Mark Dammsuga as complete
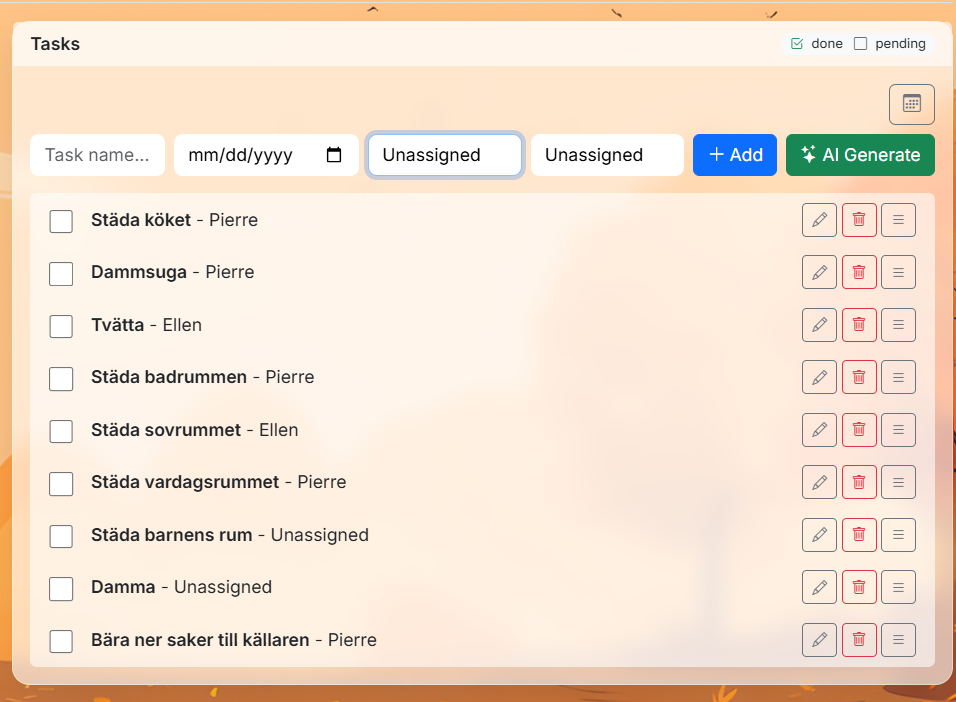Viewport: 956px width, 702px height. (x=61, y=273)
